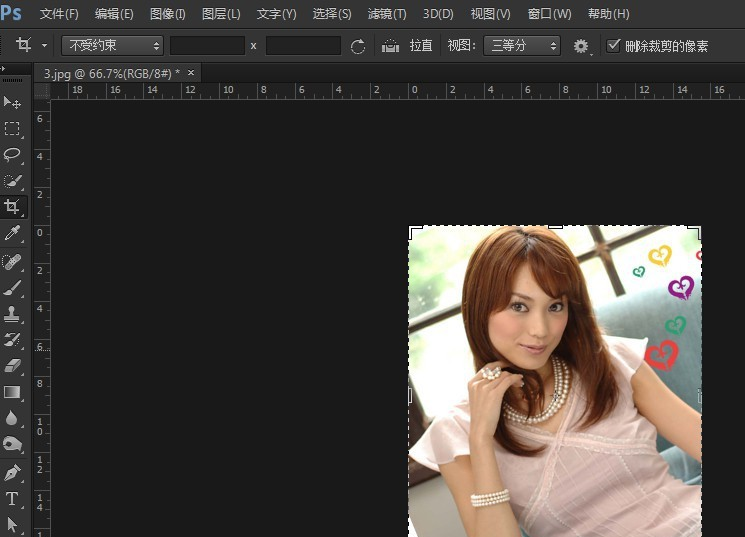Viewport: 745px width, 537px height.
Task: Select the Eyedropper tool
Action: pyautogui.click(x=12, y=233)
